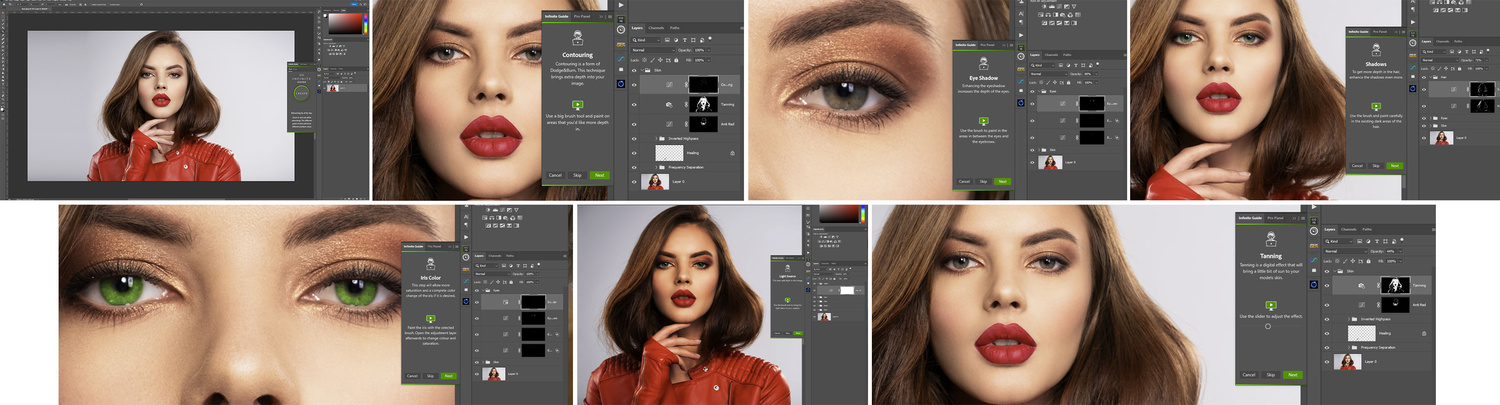1500x405 pixels.
Task: Click lock icon on Healing layer, Tanning screenshot
Action: 1424,333
